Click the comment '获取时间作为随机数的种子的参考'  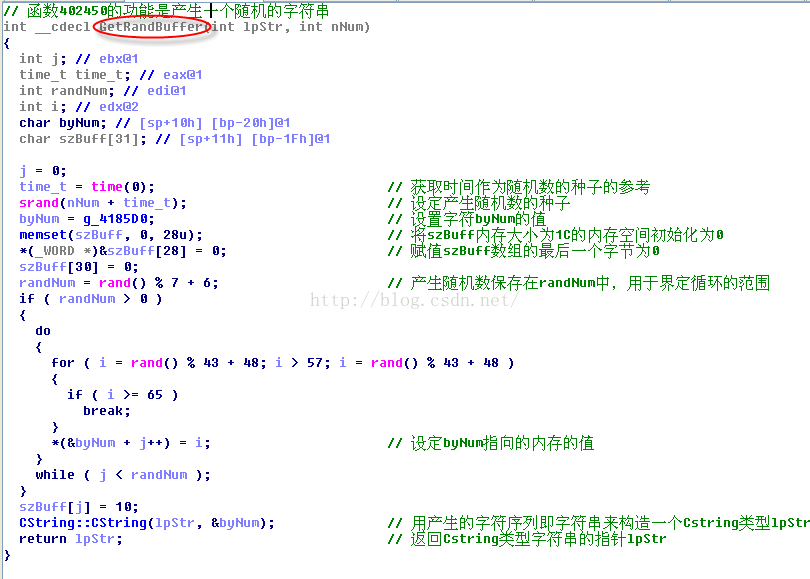coord(519,187)
